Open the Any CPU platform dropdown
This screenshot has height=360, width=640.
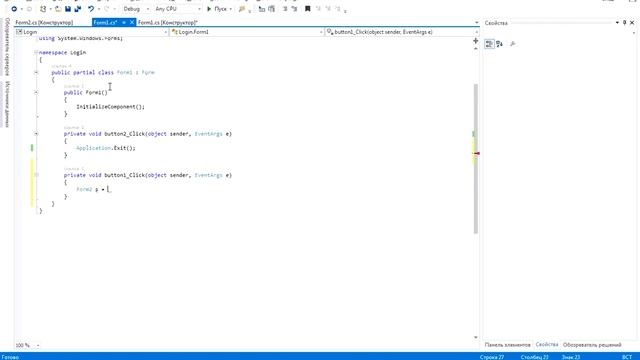(x=178, y=9)
